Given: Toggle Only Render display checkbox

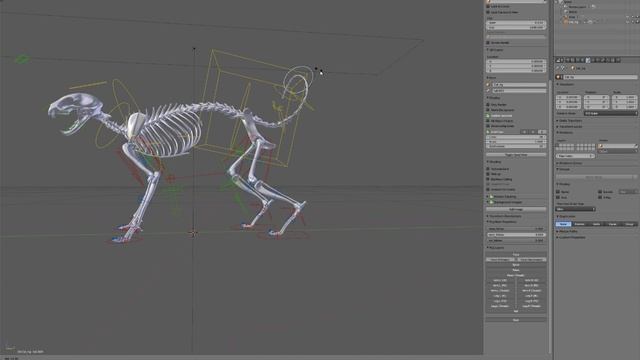Looking at the screenshot, I should click(488, 104).
